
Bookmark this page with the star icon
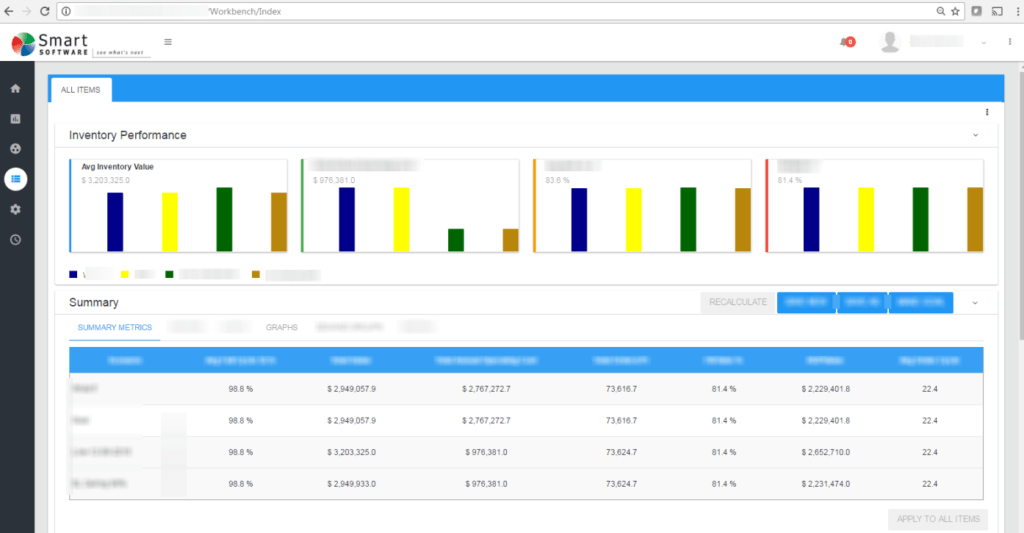click(955, 11)
